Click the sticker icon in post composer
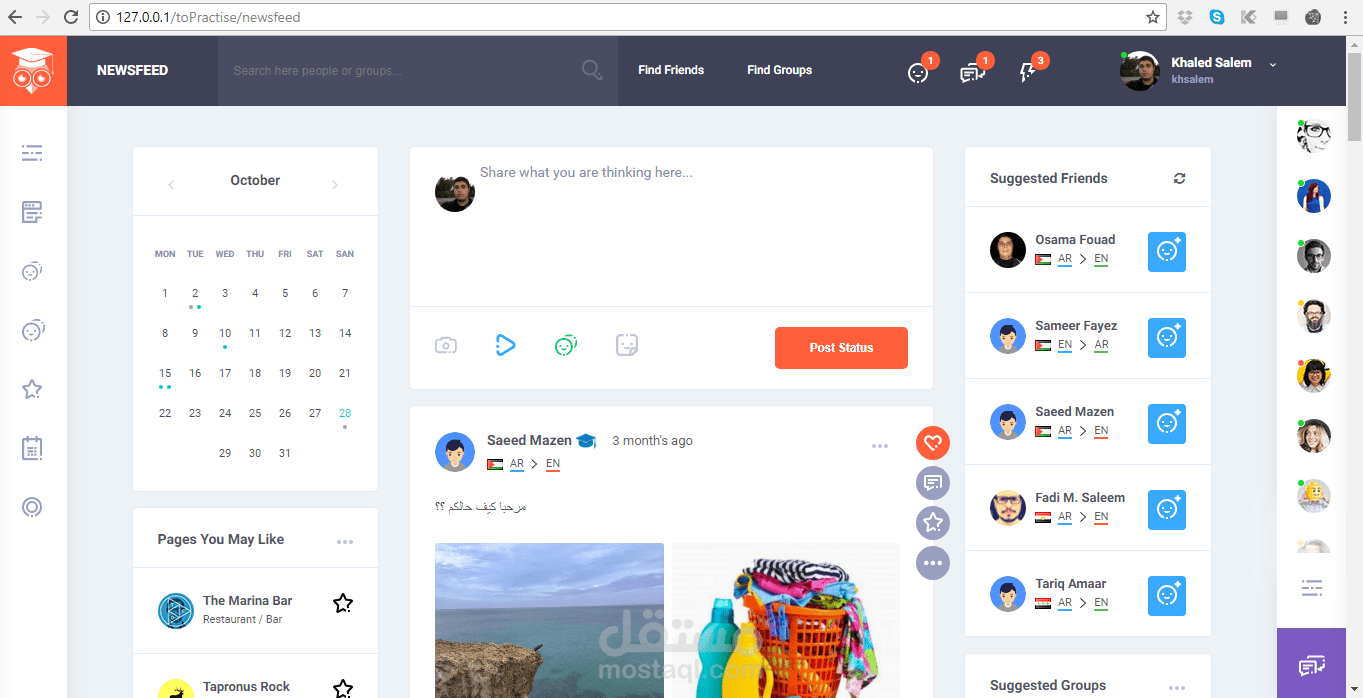The height and width of the screenshot is (698, 1363). click(627, 345)
